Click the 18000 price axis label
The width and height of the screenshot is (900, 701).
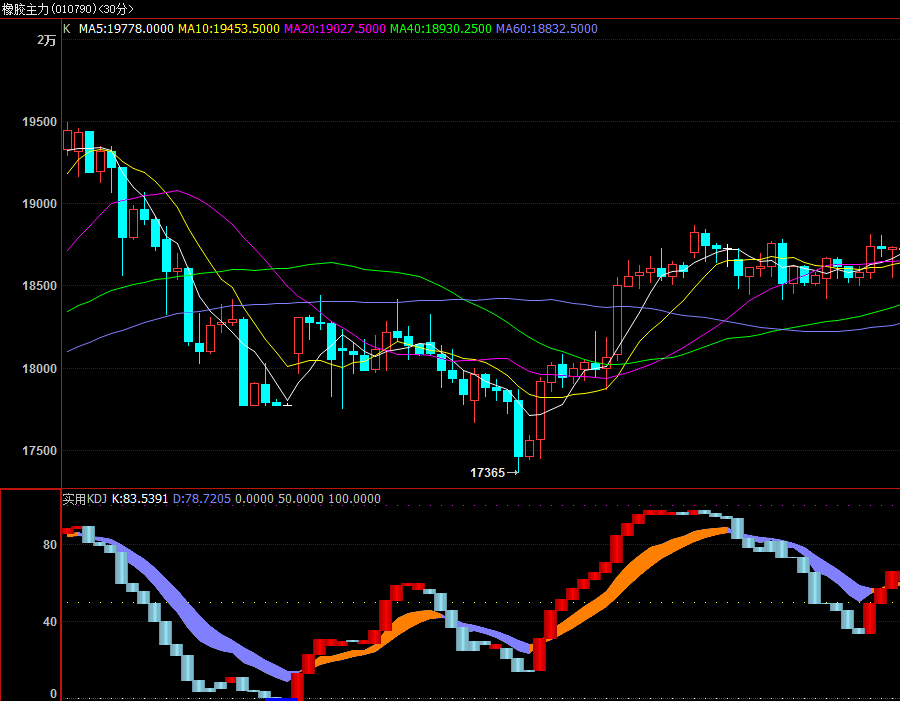click(x=40, y=369)
